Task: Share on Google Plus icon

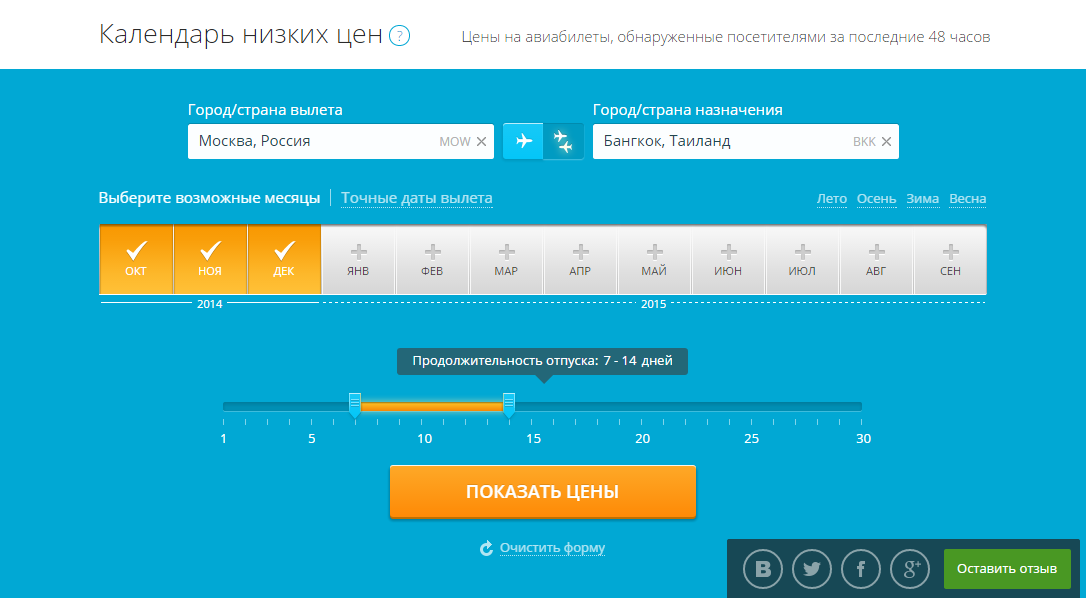Action: 910,569
